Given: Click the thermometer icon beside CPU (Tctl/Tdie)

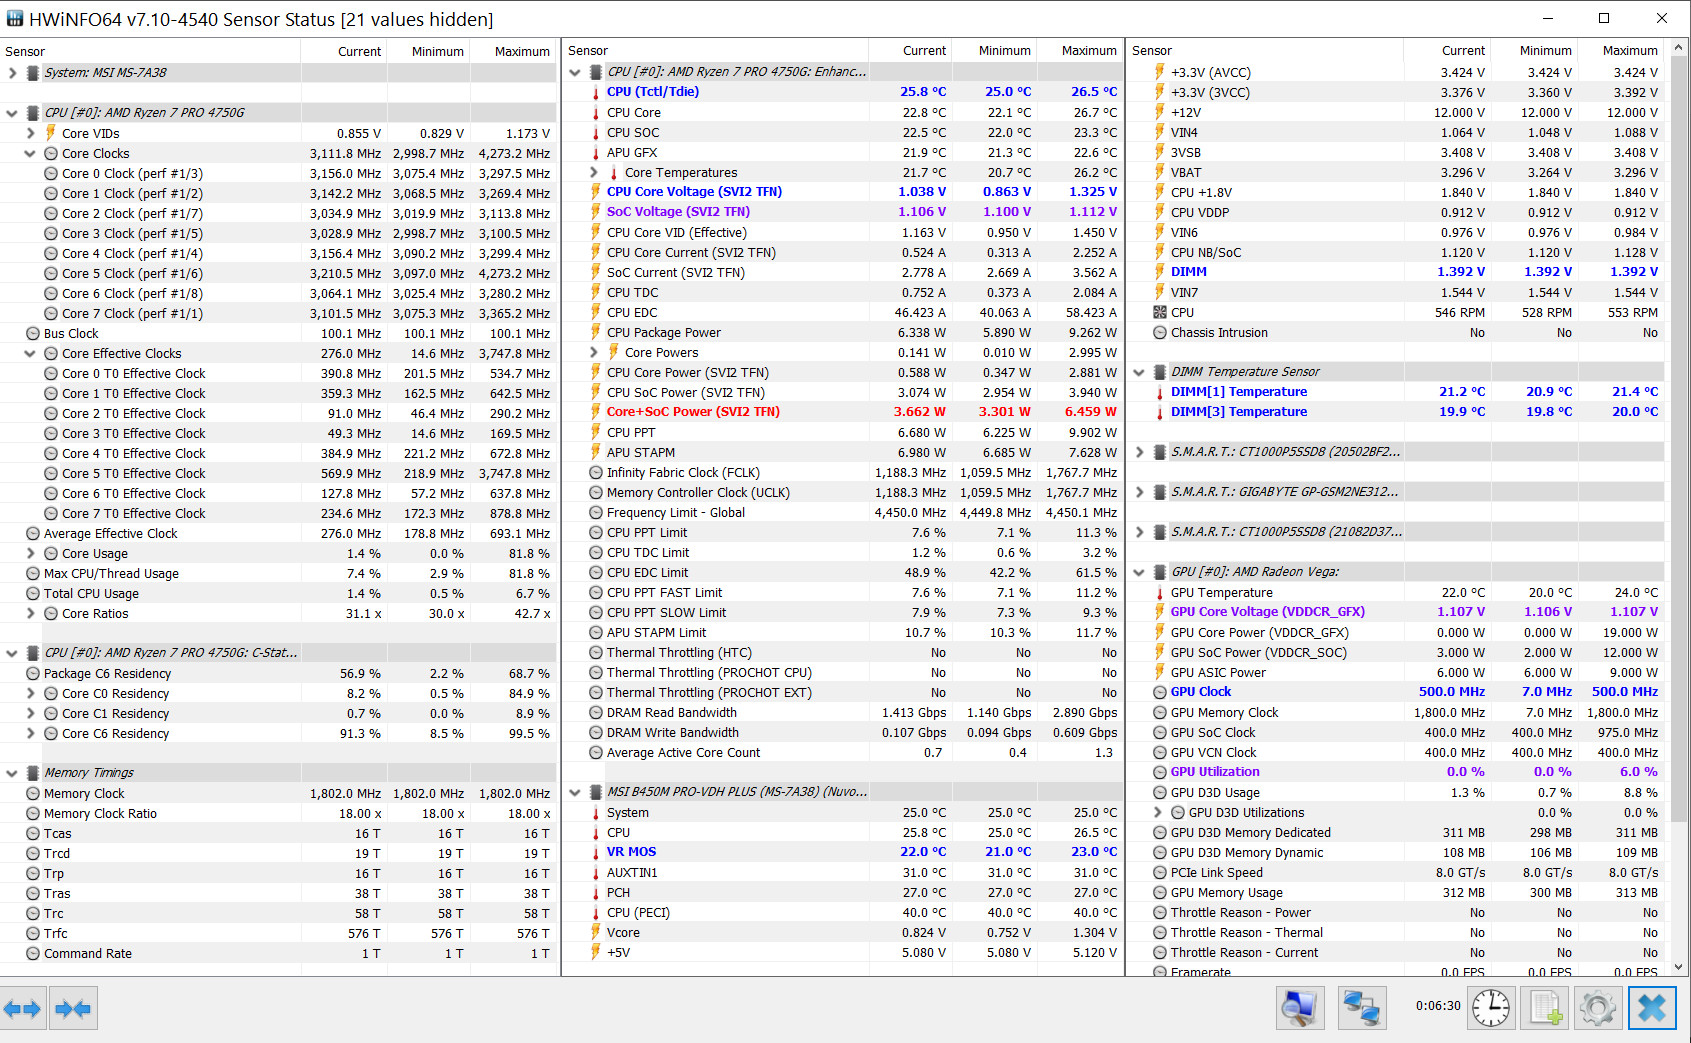Looking at the screenshot, I should click(596, 92).
